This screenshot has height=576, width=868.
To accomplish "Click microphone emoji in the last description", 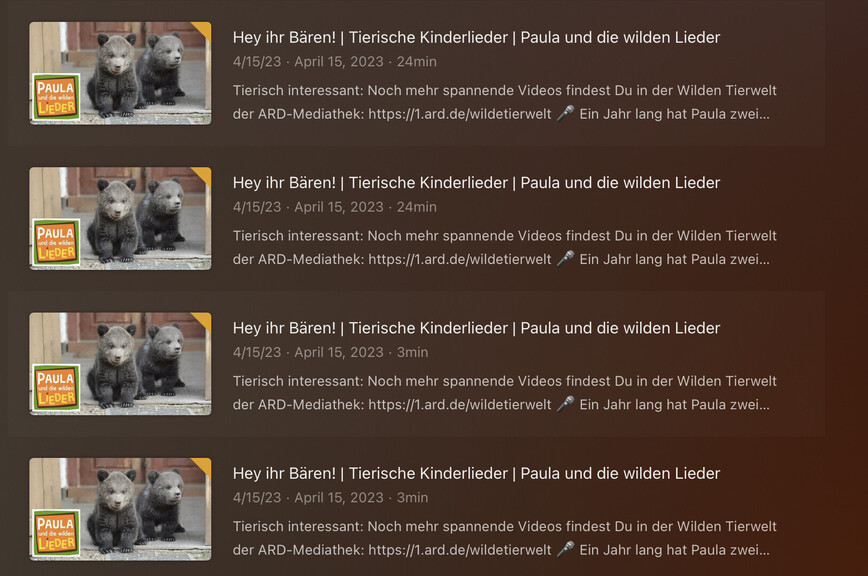I will (x=565, y=549).
